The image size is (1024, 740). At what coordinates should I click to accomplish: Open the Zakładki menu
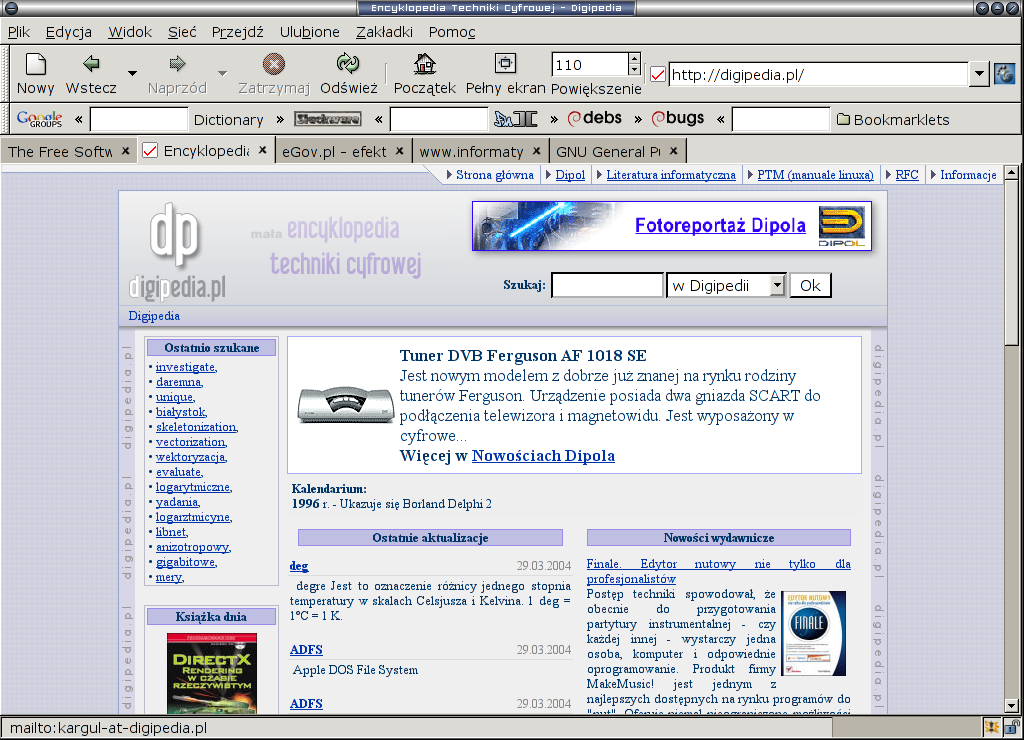tap(384, 32)
